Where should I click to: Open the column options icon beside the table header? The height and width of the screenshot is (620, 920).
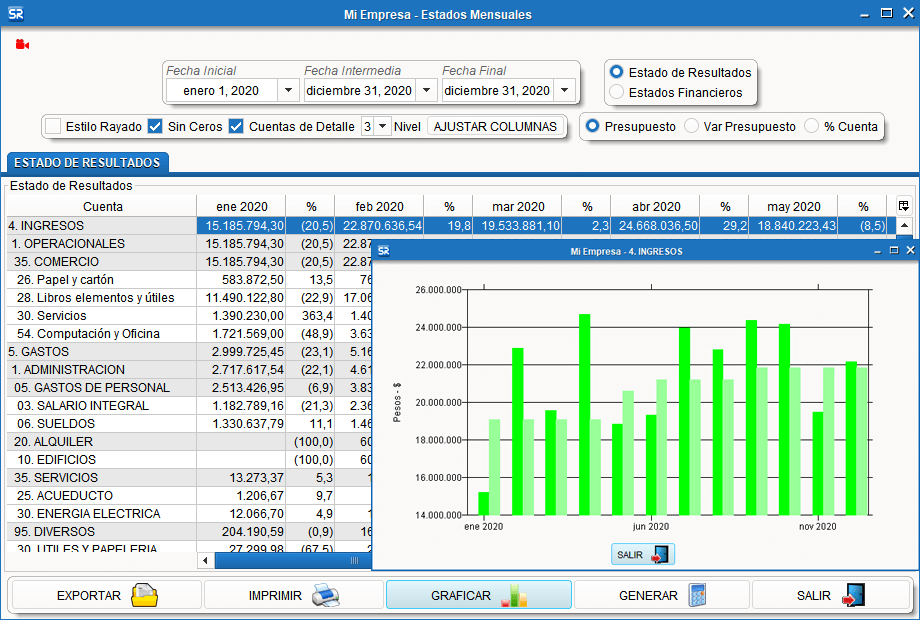(x=904, y=206)
